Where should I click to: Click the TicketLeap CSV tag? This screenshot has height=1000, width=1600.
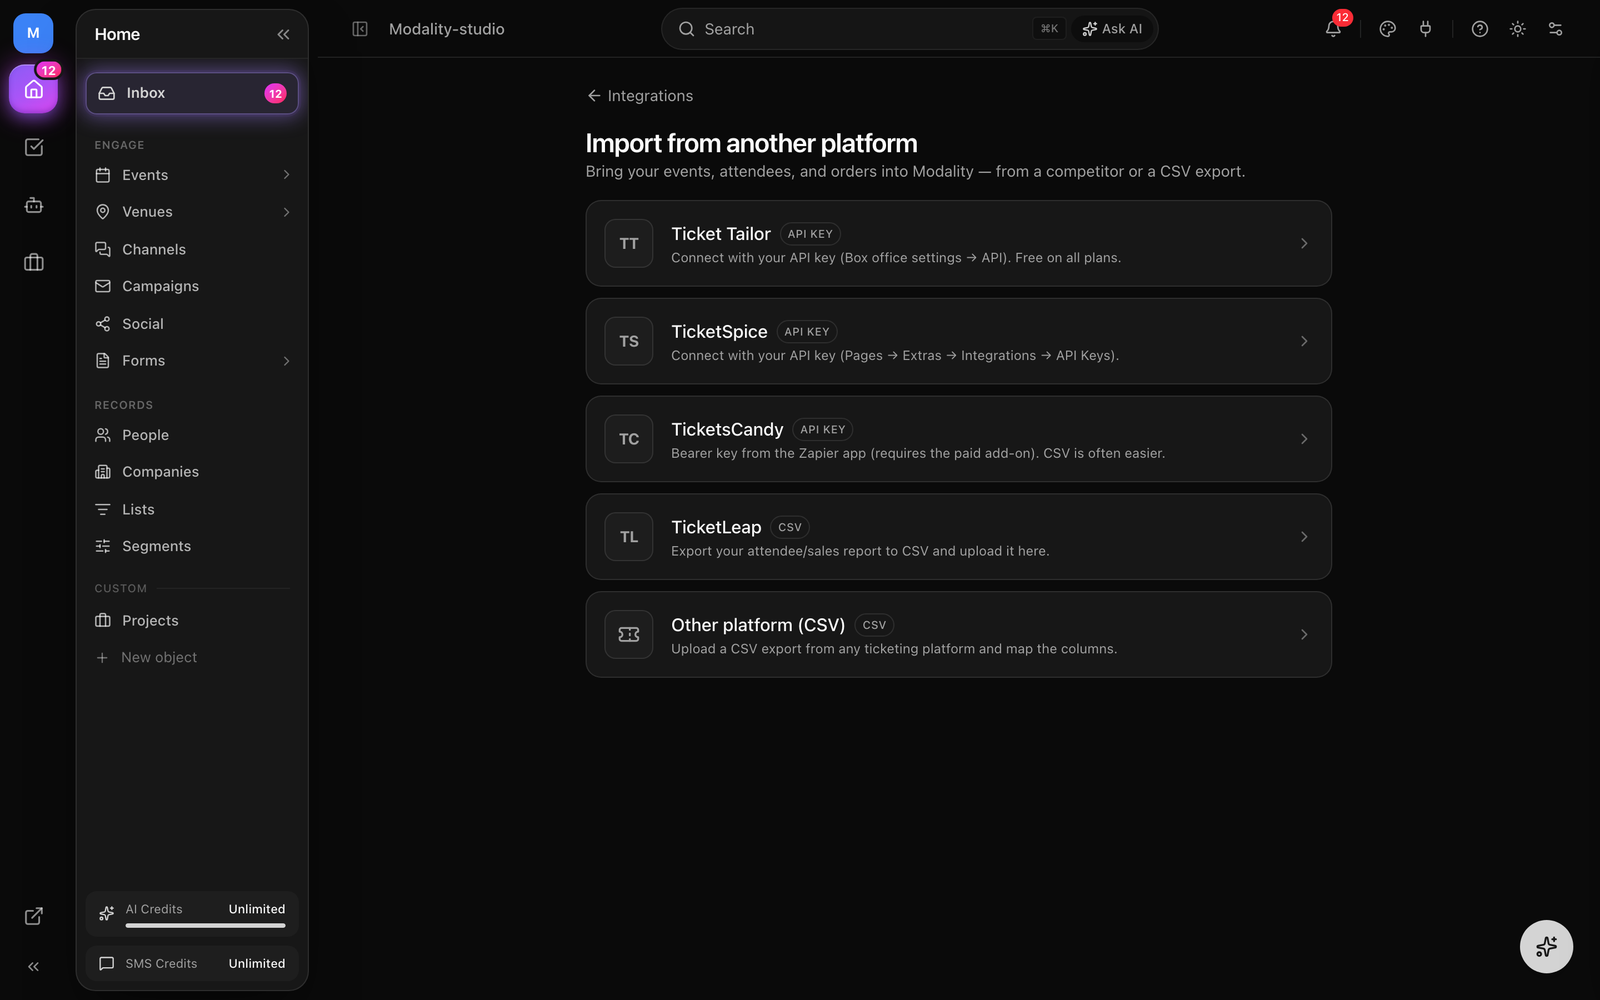point(790,527)
